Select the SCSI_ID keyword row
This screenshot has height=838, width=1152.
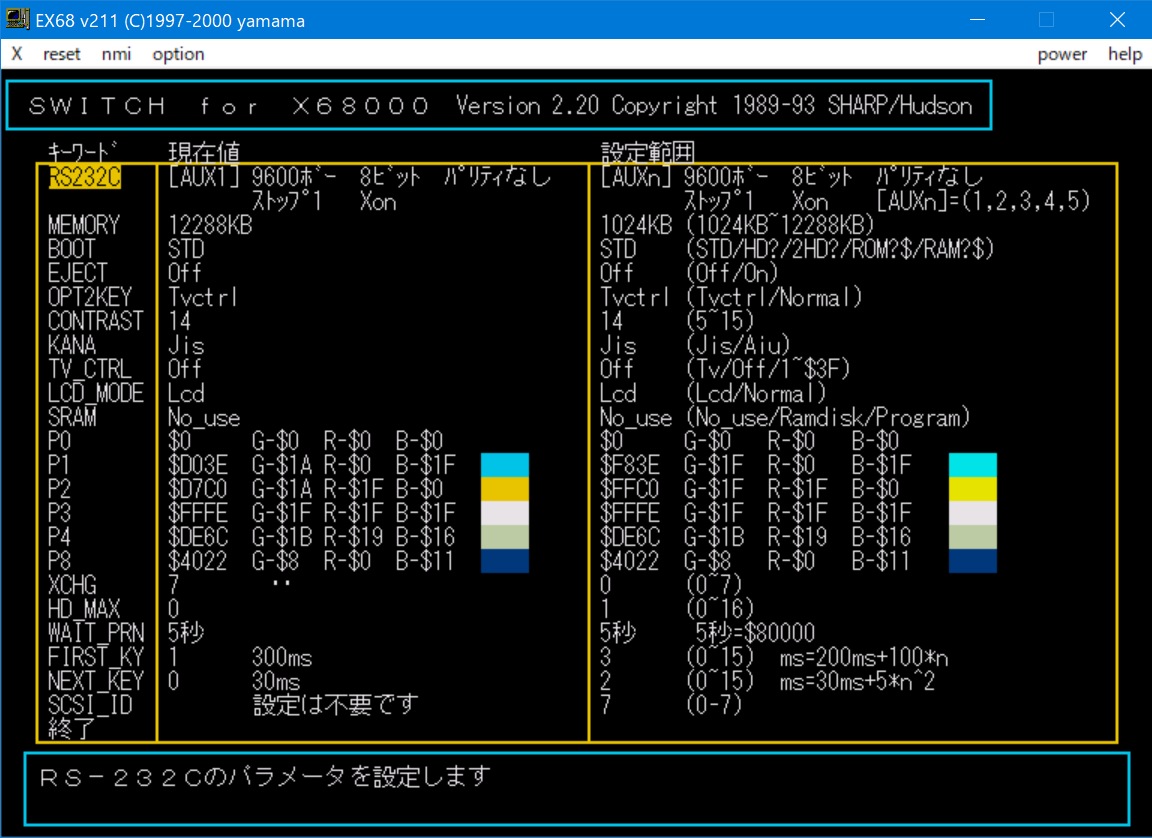click(90, 705)
